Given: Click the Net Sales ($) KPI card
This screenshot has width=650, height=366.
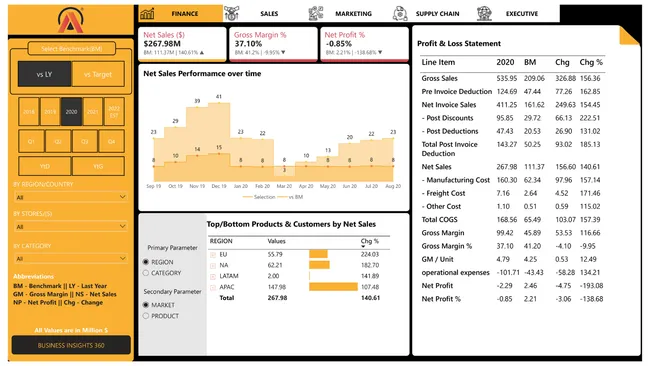Looking at the screenshot, I should (x=182, y=44).
